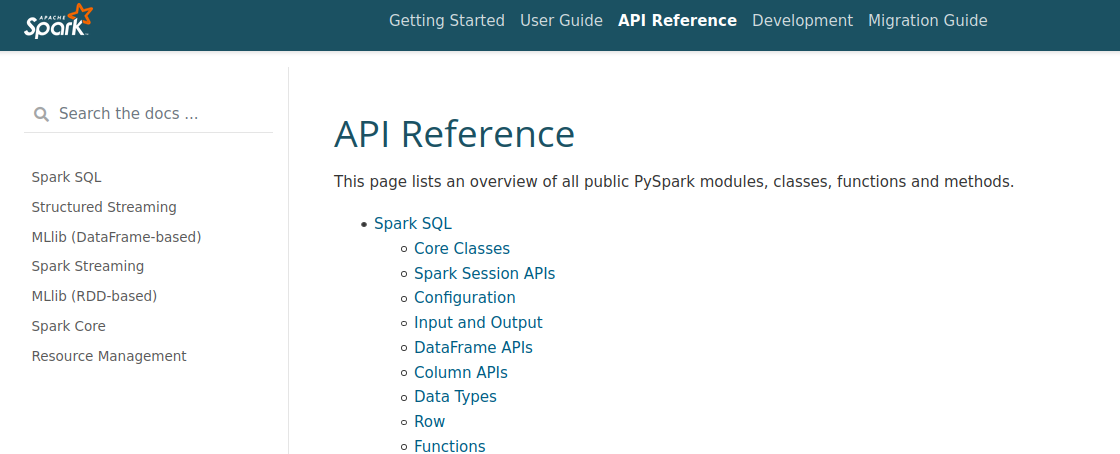Image resolution: width=1120 pixels, height=454 pixels.
Task: Open MLlib (DataFrame-based) in the sidebar
Action: [116, 236]
